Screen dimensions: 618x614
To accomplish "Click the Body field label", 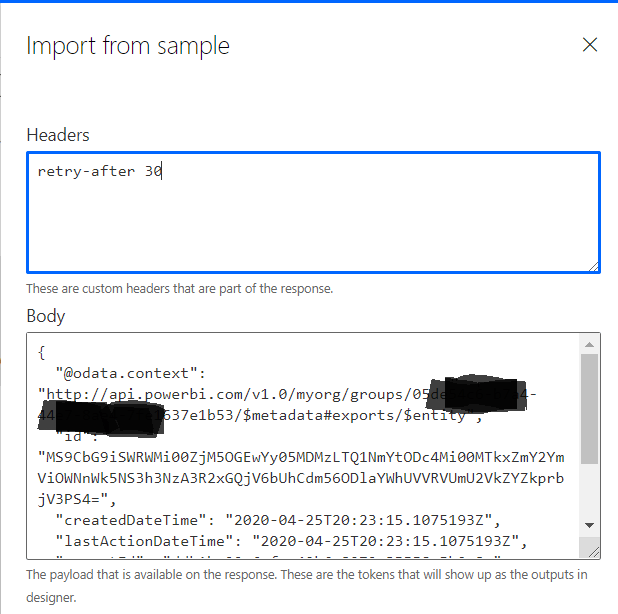I will point(46,316).
